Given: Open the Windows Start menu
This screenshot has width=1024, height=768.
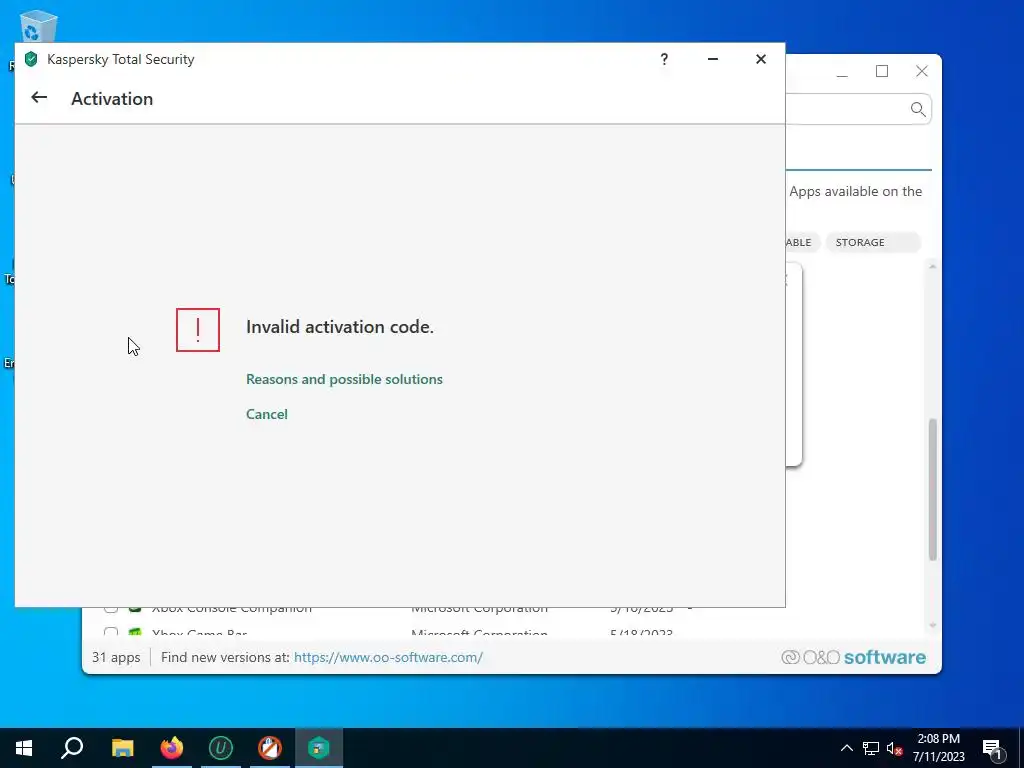Looking at the screenshot, I should click(x=24, y=748).
